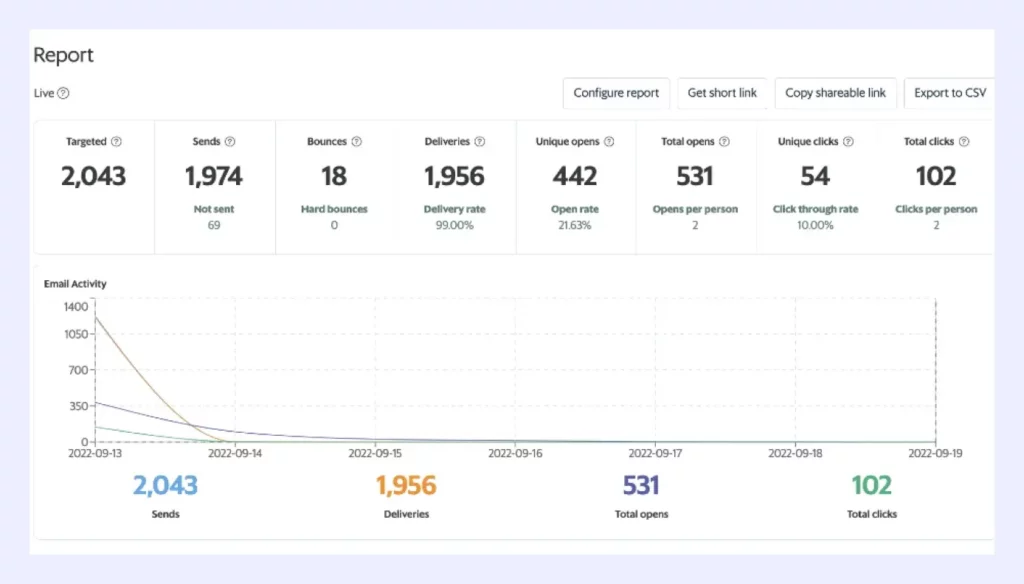Click Delivery rate value 99.00%
This screenshot has height=584, width=1024.
455,225
